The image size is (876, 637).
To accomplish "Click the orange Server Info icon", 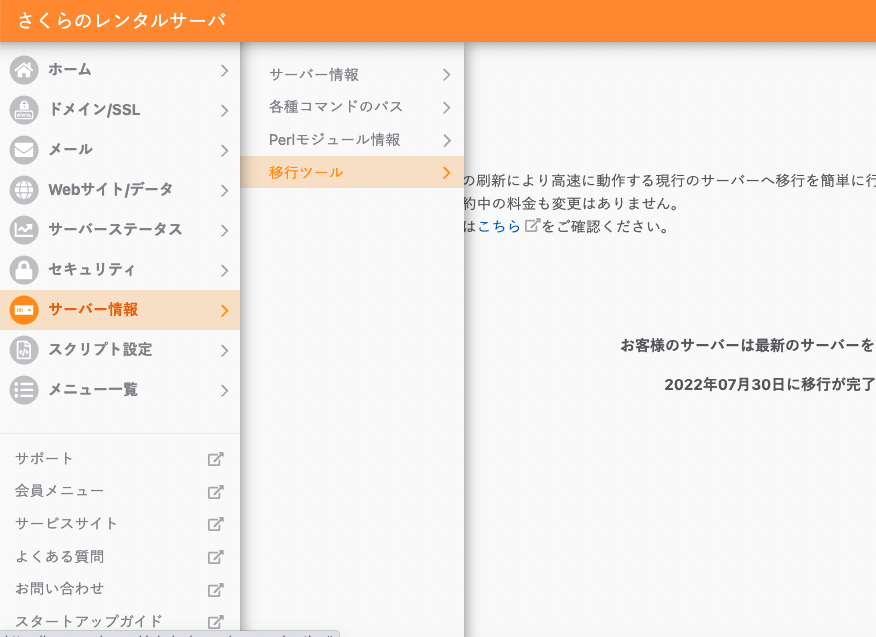I will point(24,310).
